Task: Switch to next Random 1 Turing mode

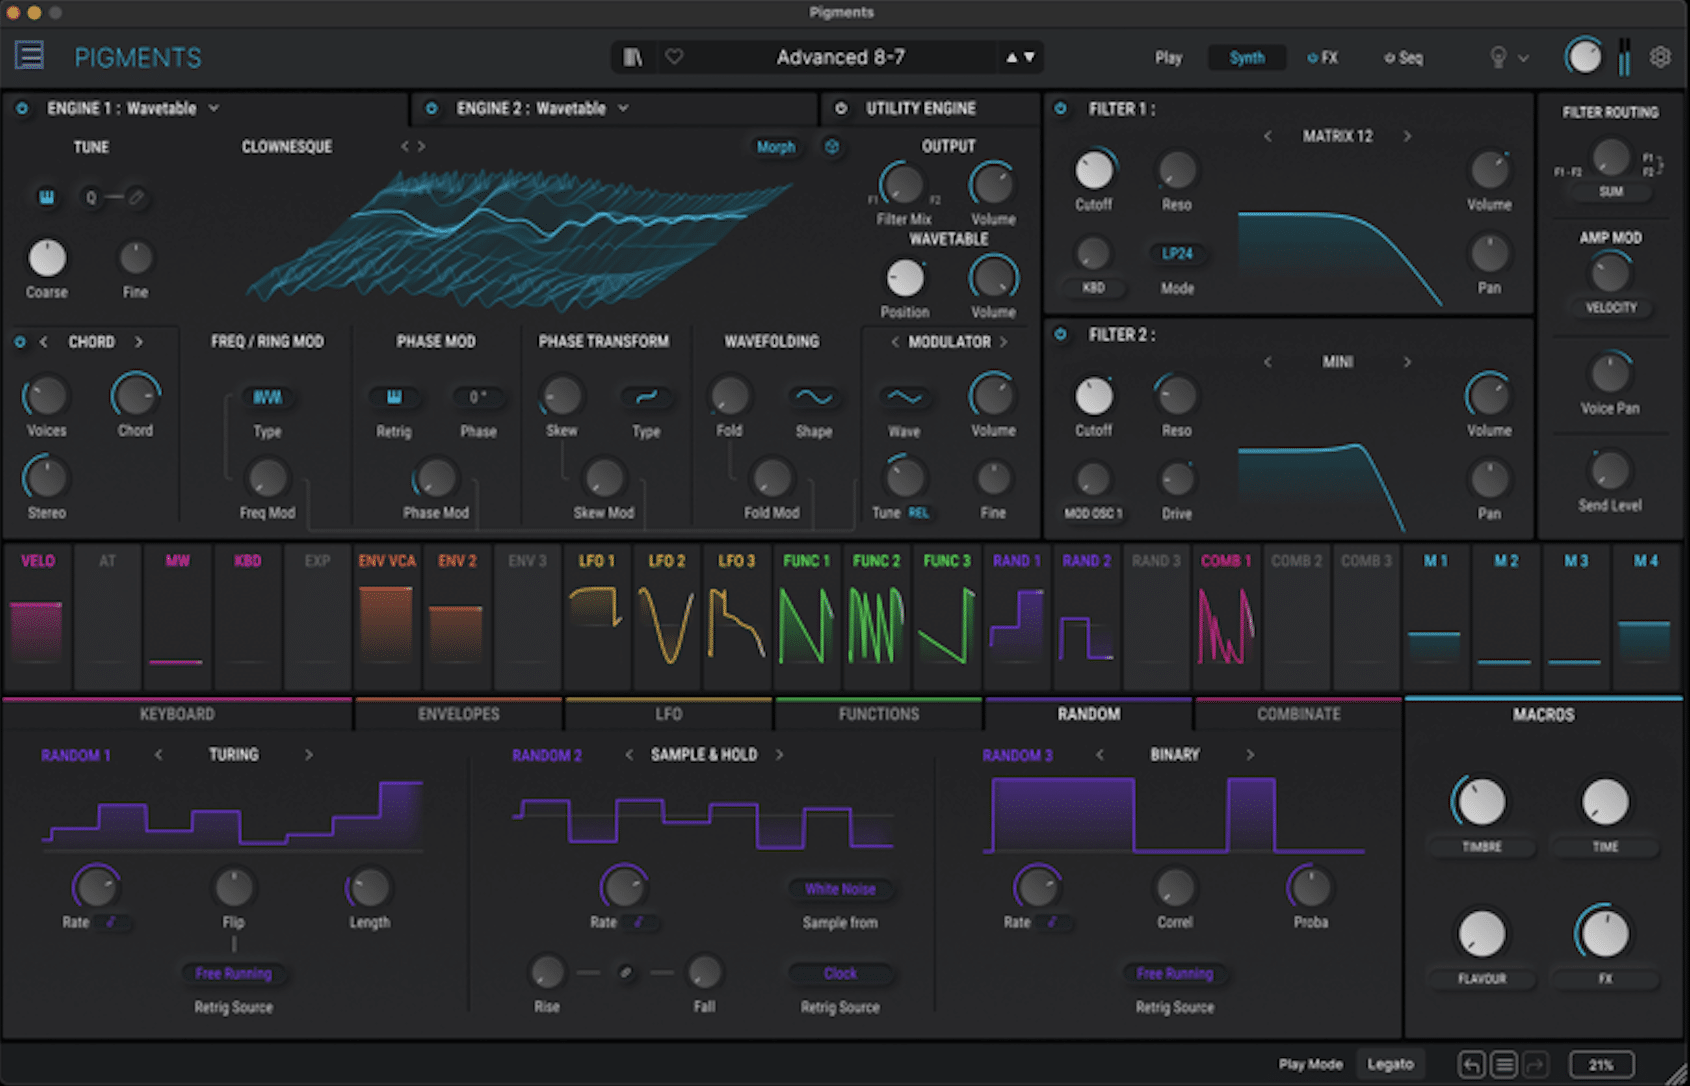Action: pyautogui.click(x=309, y=755)
